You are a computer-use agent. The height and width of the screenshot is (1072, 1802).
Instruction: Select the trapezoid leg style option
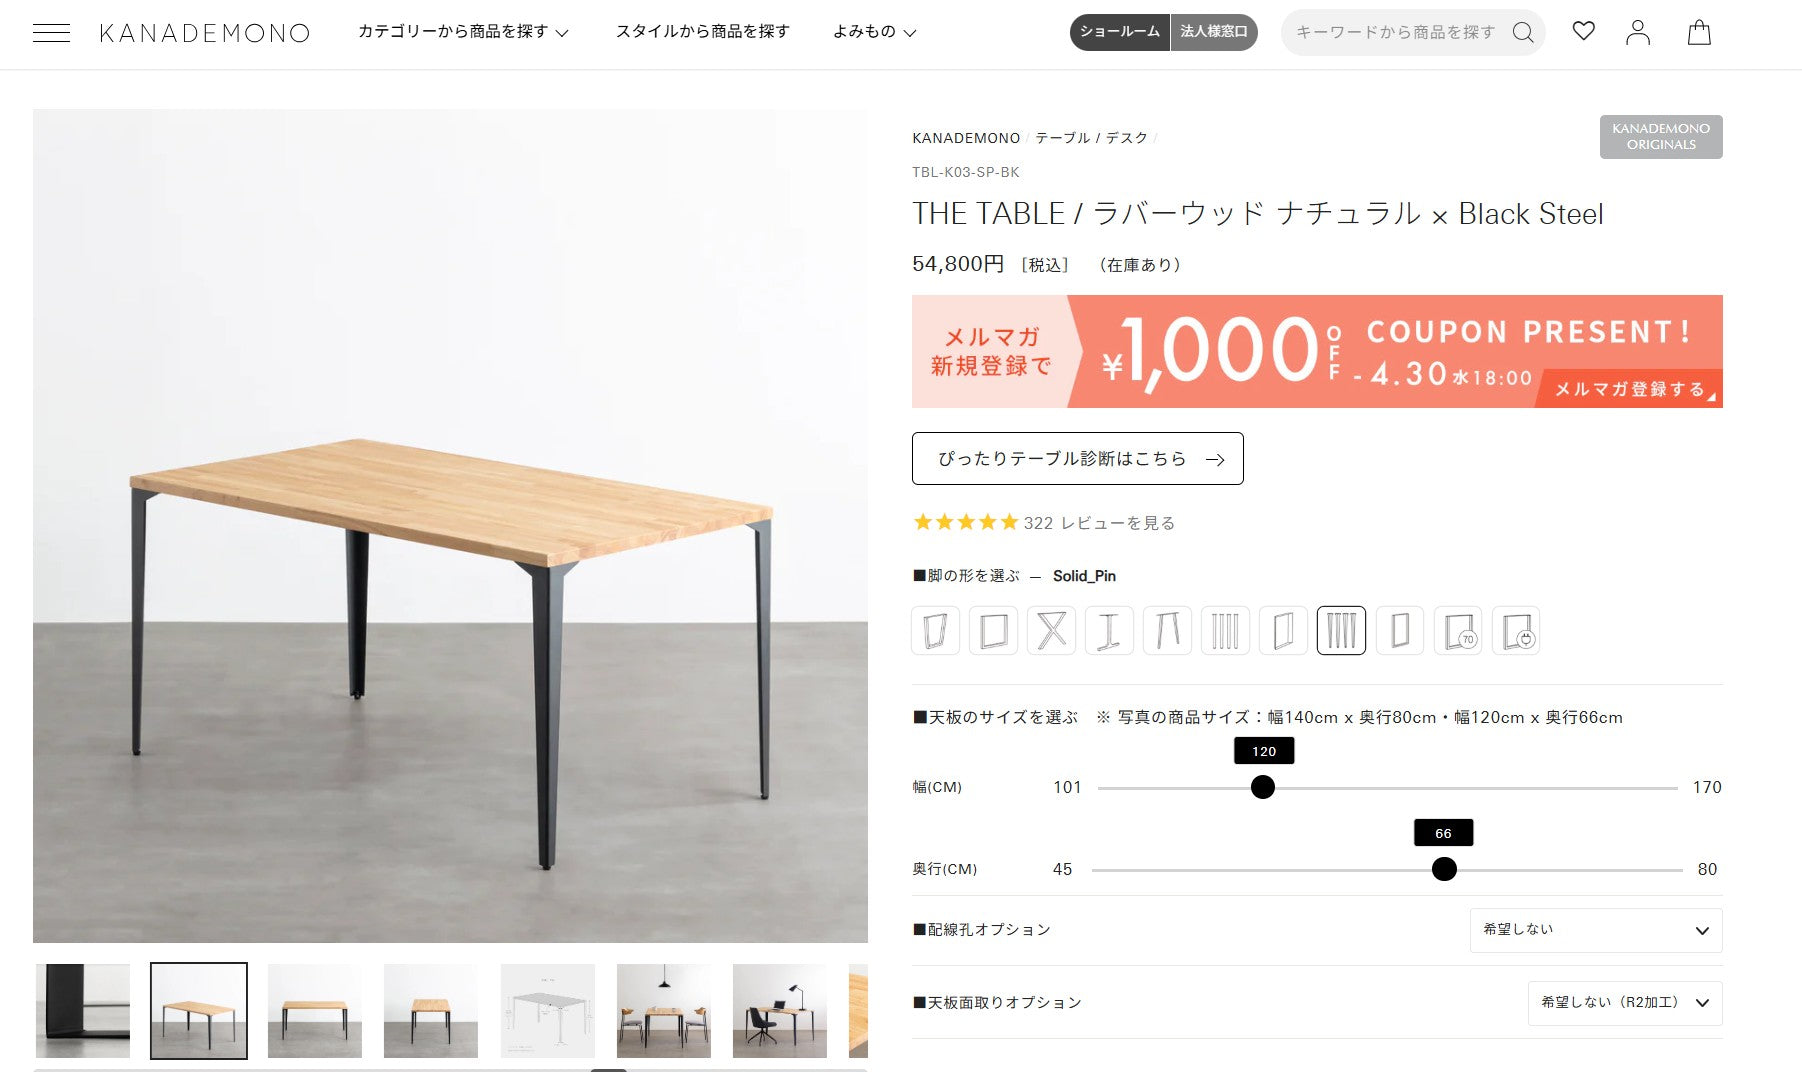pyautogui.click(x=935, y=631)
